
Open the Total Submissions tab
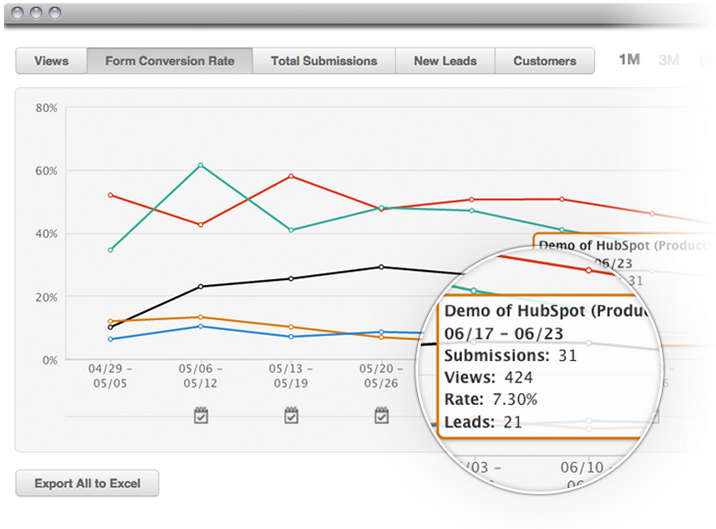[x=324, y=61]
